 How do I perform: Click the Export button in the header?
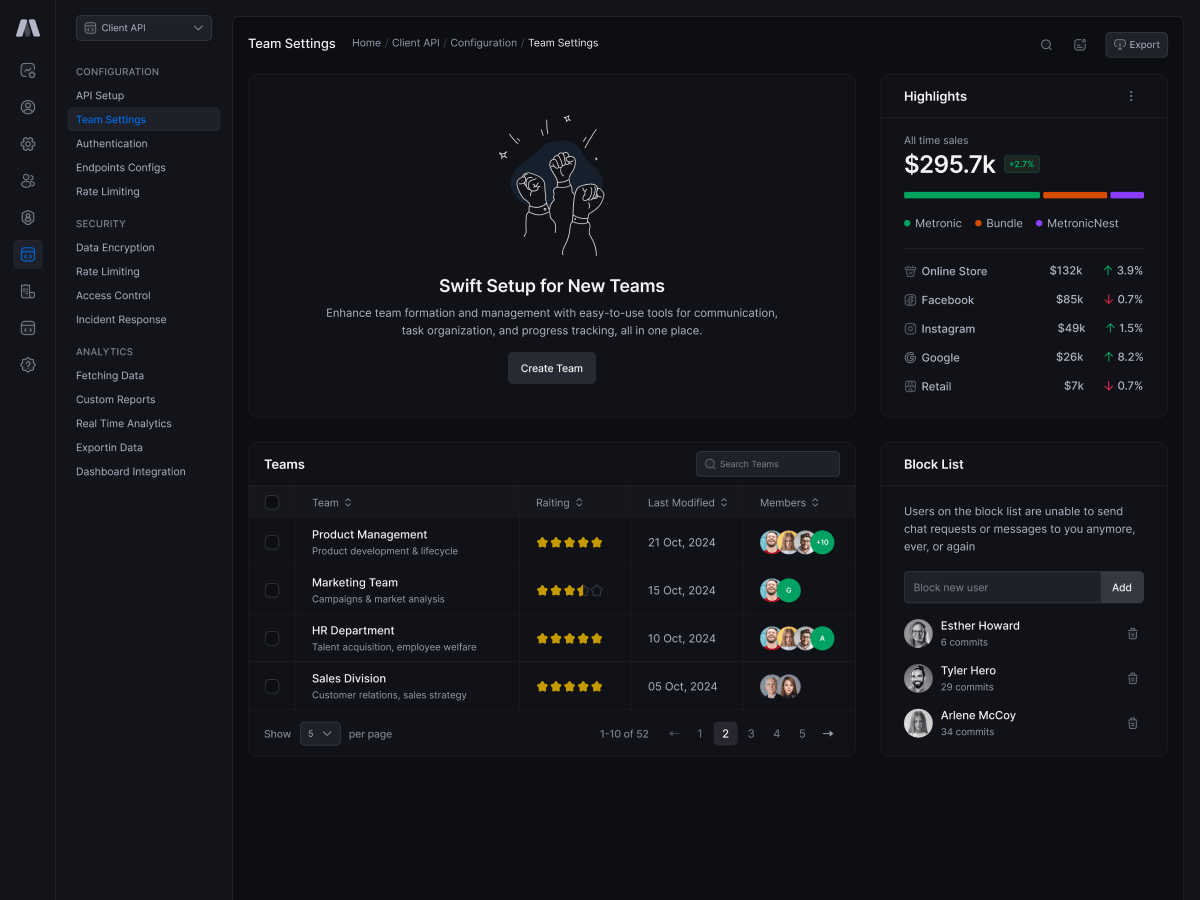1136,44
